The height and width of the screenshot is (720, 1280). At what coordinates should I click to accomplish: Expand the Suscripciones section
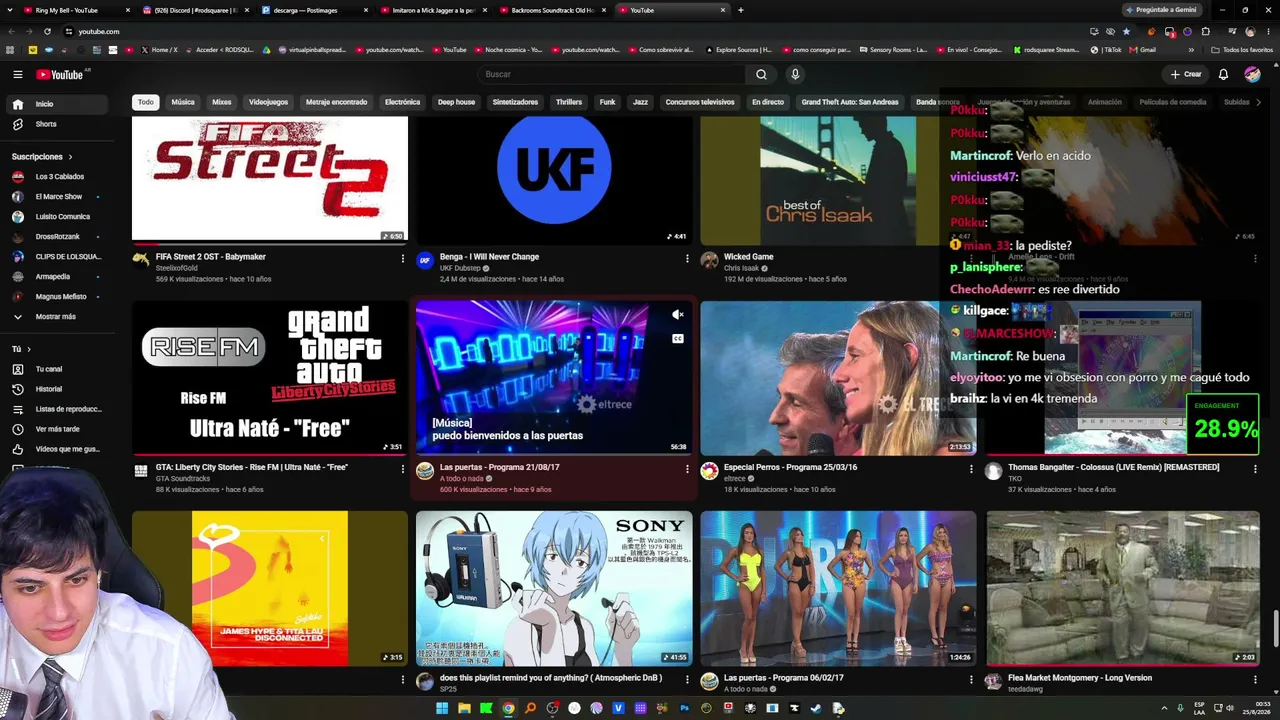point(42,157)
